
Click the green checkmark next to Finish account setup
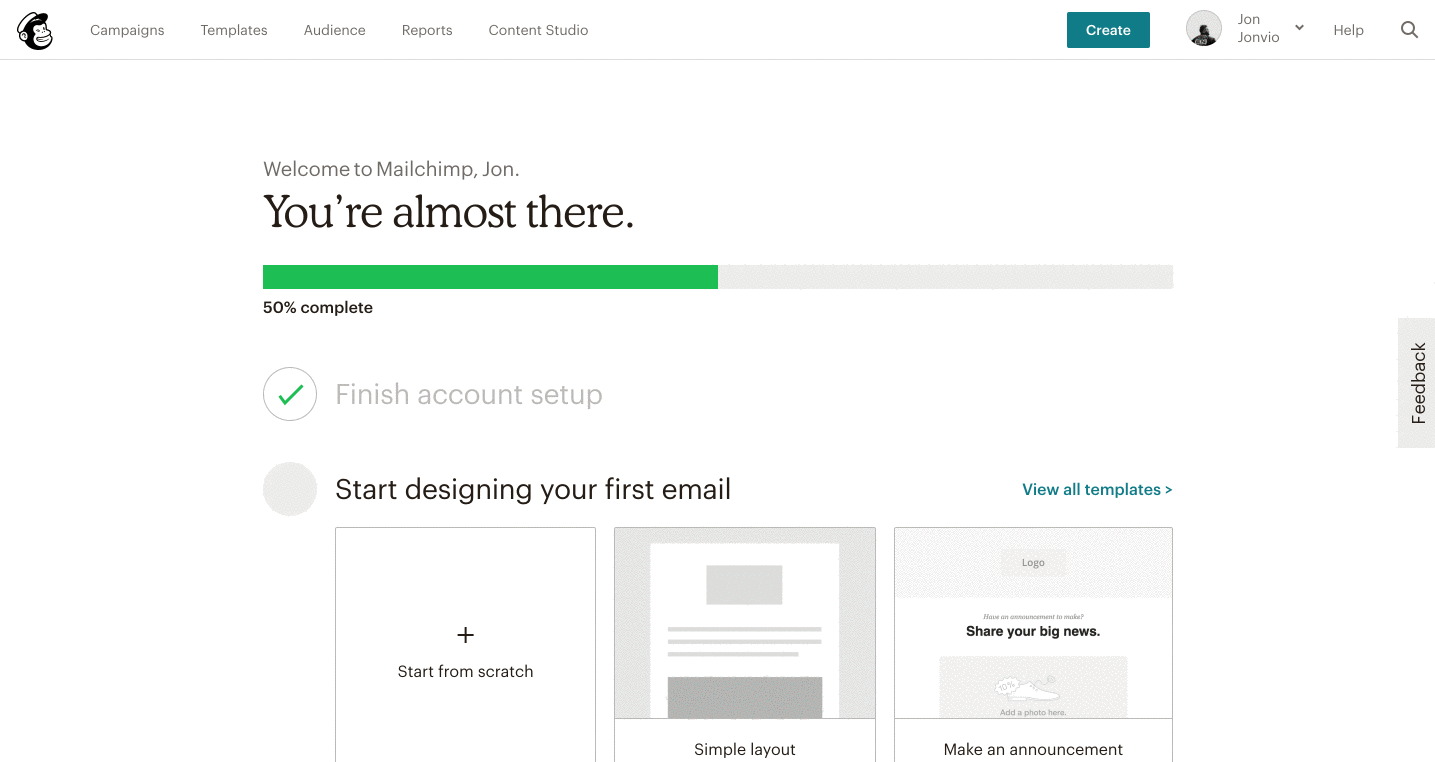(x=290, y=394)
